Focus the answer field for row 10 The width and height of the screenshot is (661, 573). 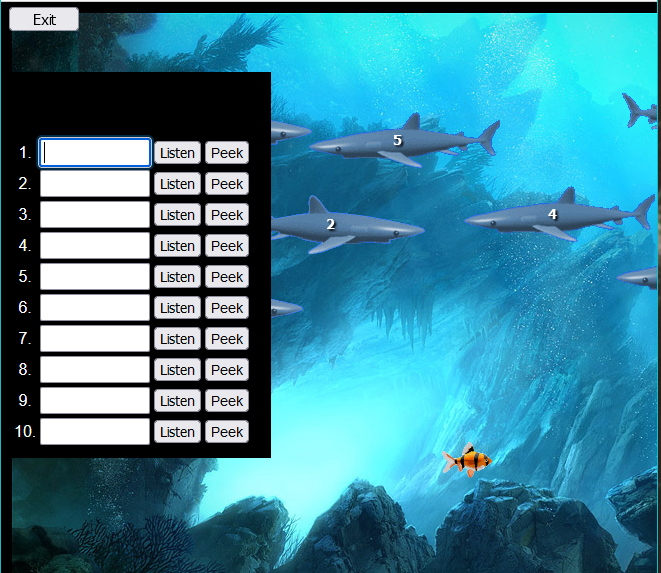95,431
